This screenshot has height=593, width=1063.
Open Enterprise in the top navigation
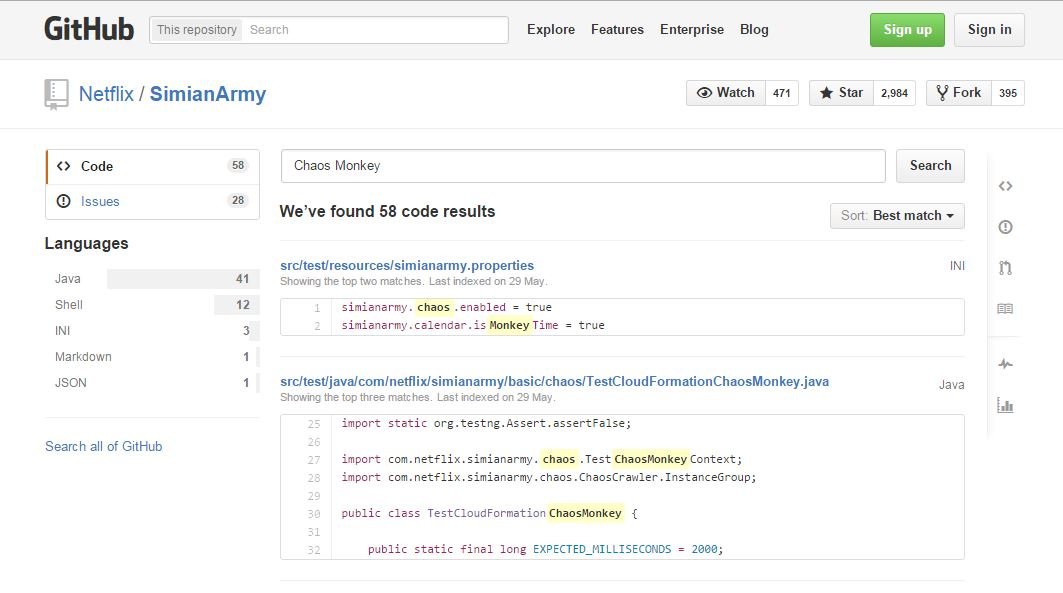[x=691, y=30]
